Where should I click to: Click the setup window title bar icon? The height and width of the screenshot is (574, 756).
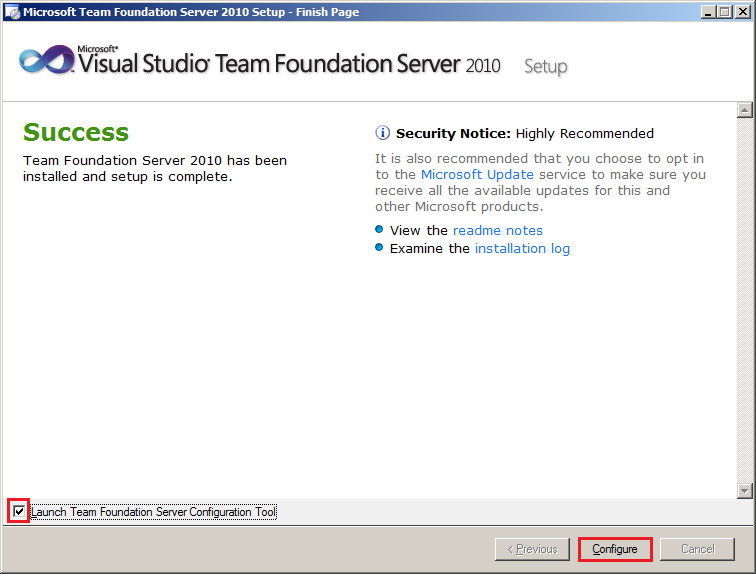(x=12, y=12)
